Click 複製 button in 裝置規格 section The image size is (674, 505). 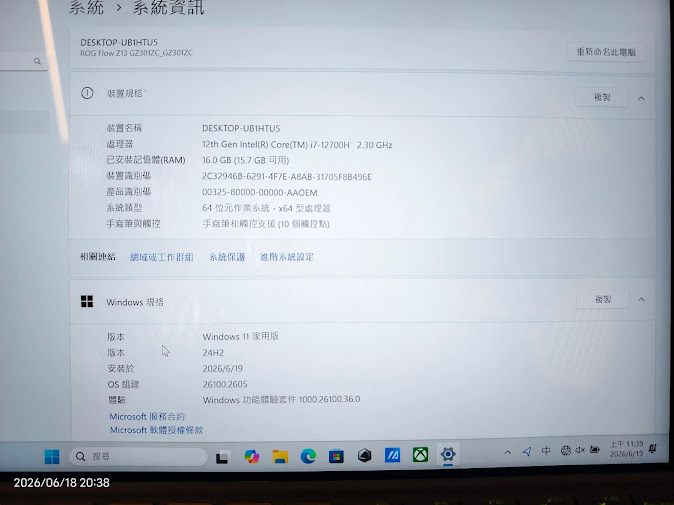[x=602, y=97]
